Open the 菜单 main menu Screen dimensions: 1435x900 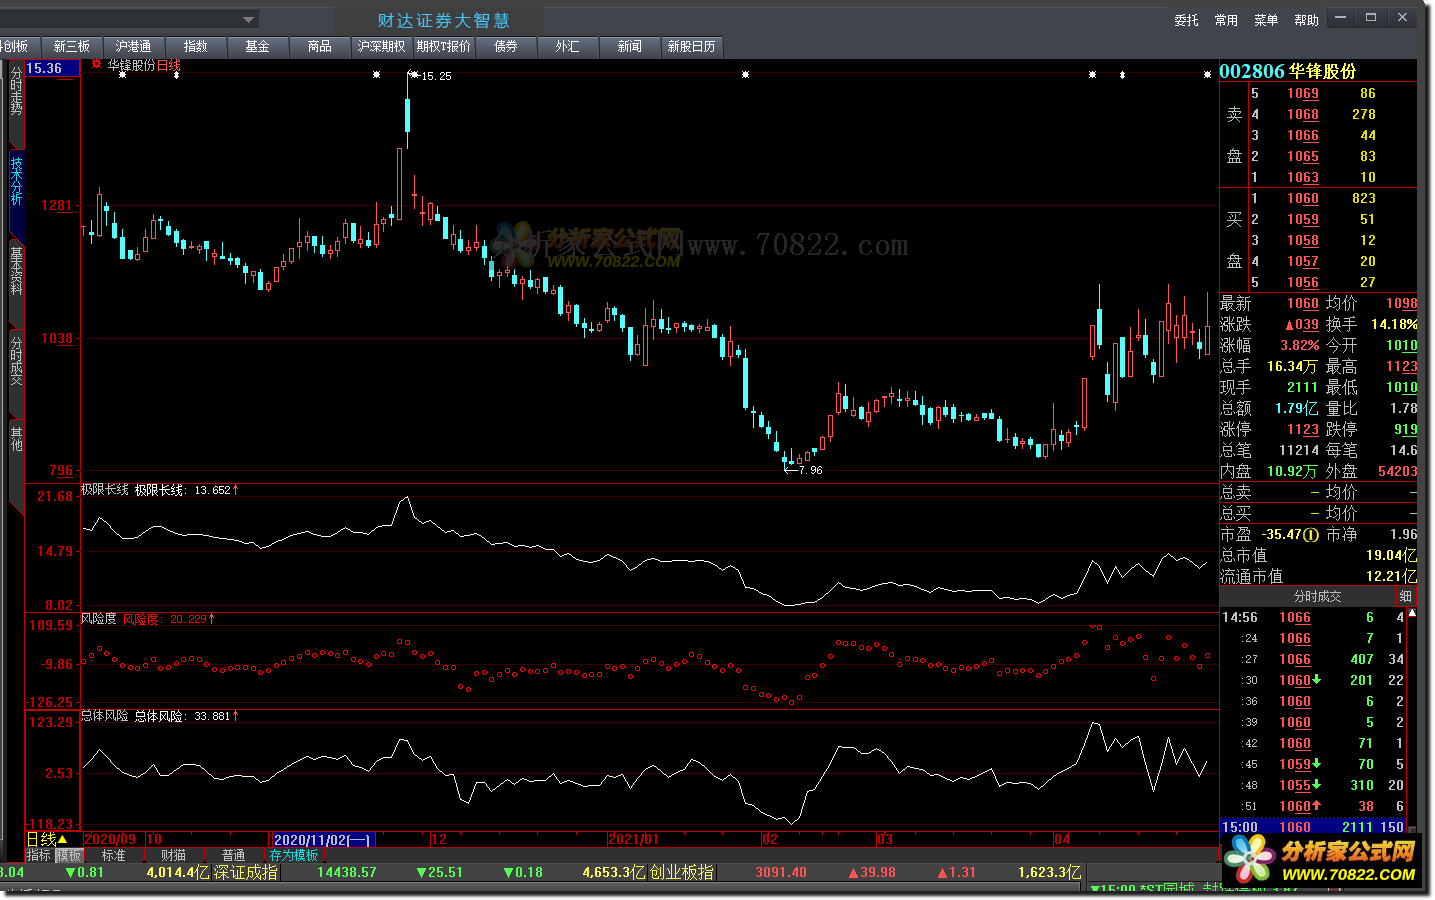coord(1266,20)
